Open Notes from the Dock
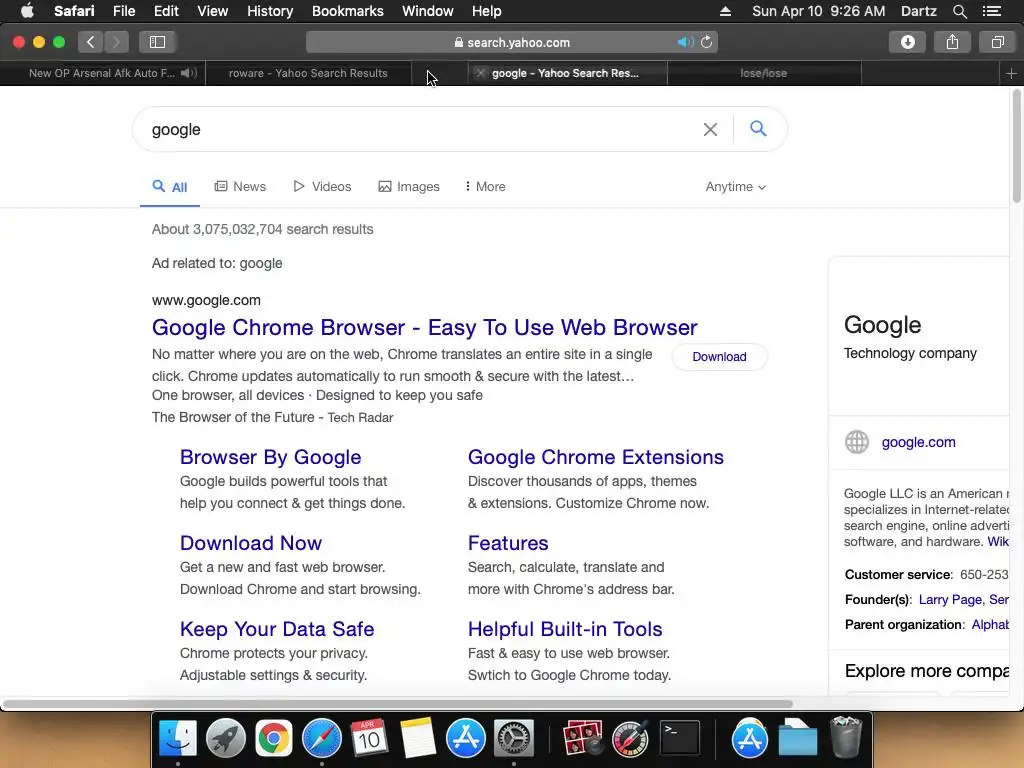Viewport: 1024px width, 768px height. point(417,738)
